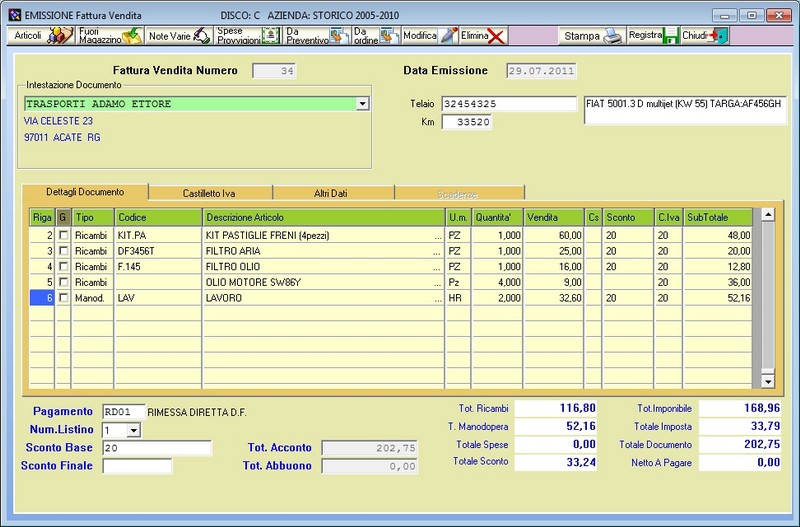Open ellipsis for KIT PASTIGLIE FRENI description
Image resolution: width=800 pixels, height=527 pixels.
pyautogui.click(x=438, y=236)
